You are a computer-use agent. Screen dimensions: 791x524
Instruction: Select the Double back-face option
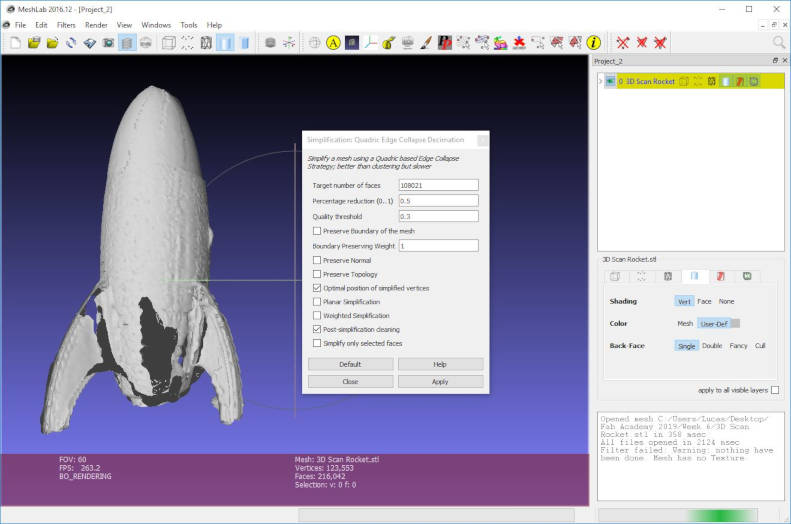click(712, 346)
